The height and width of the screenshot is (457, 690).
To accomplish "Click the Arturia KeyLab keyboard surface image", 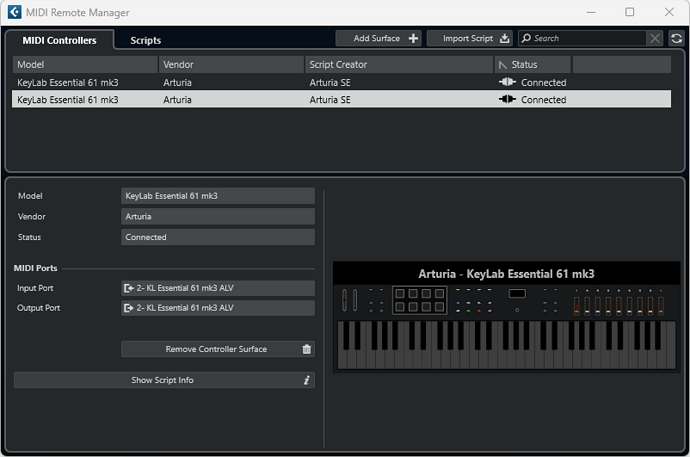I will click(x=506, y=317).
